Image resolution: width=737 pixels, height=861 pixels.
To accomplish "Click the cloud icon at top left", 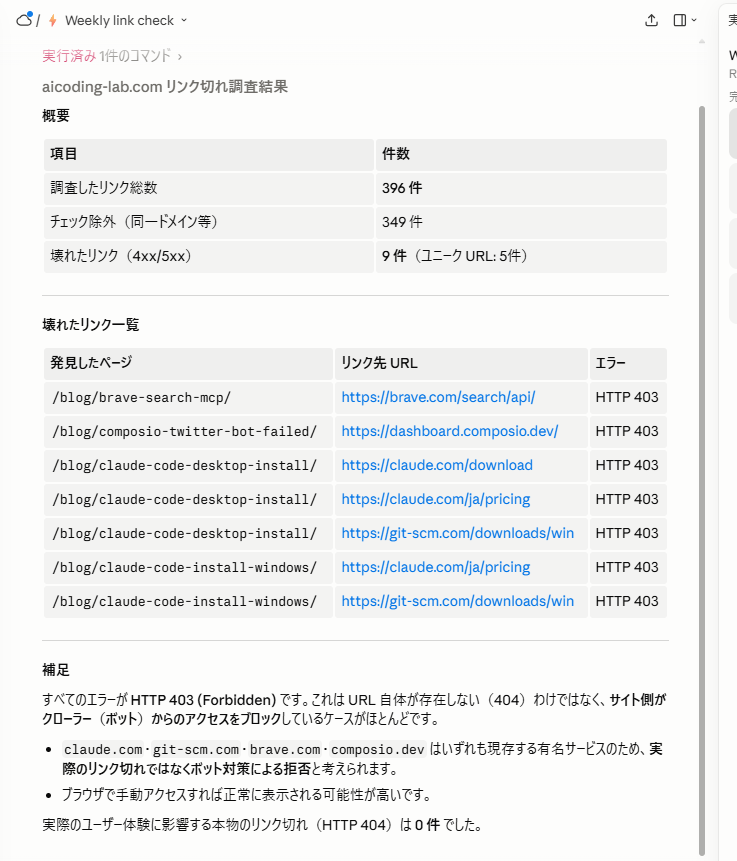I will 24,20.
